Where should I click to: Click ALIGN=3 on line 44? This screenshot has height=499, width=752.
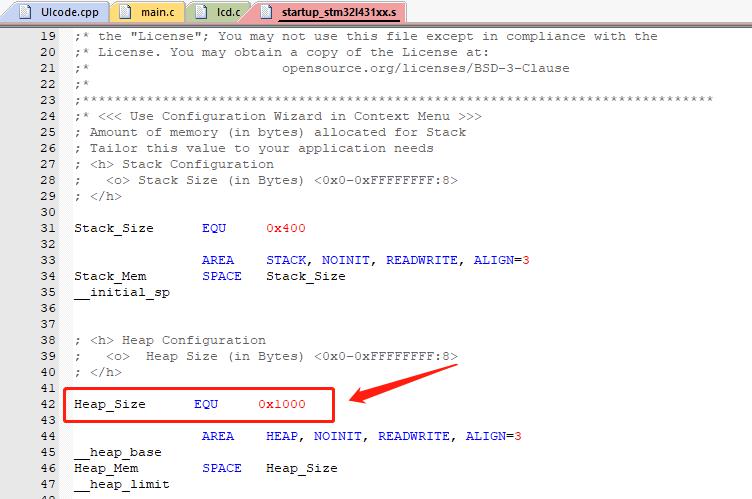click(x=494, y=436)
